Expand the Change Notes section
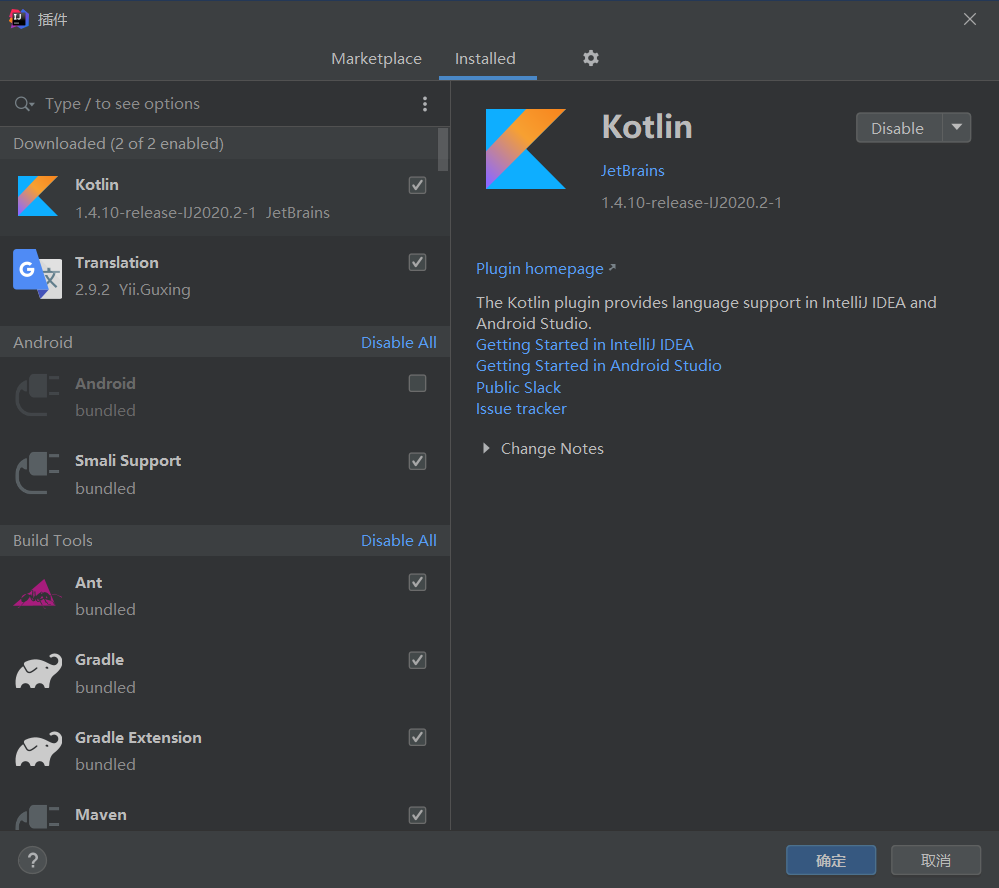Screen dimensions: 999x888 (x=486, y=448)
